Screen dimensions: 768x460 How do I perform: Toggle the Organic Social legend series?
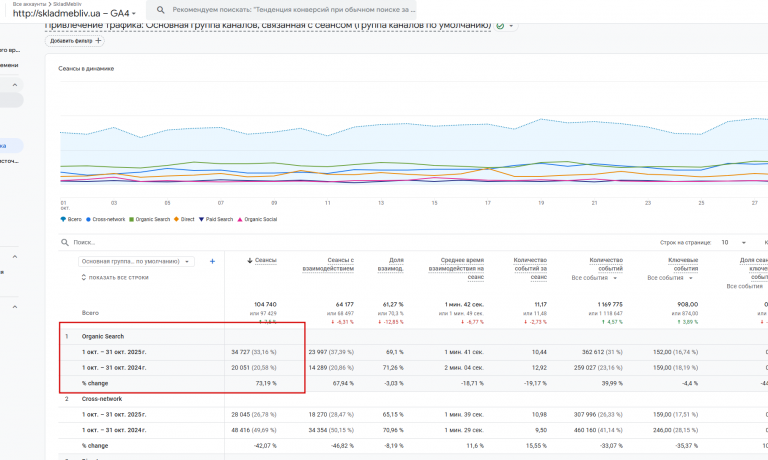pyautogui.click(x=257, y=219)
